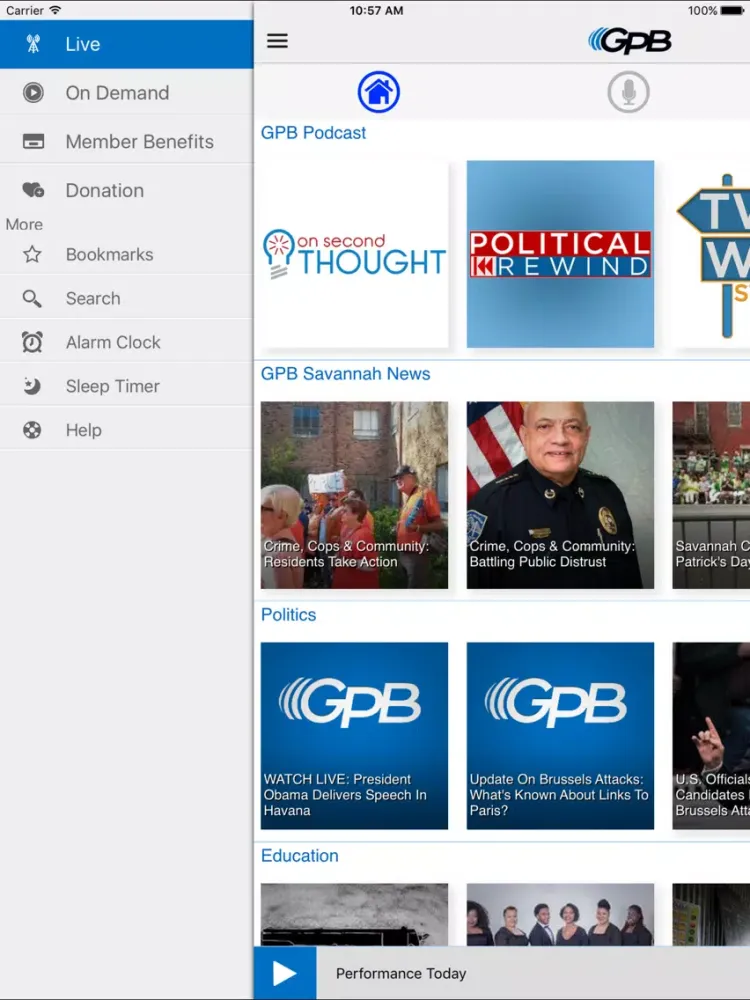The image size is (750, 1000).
Task: Open Alarm Clock menu entry
Action: click(x=126, y=342)
